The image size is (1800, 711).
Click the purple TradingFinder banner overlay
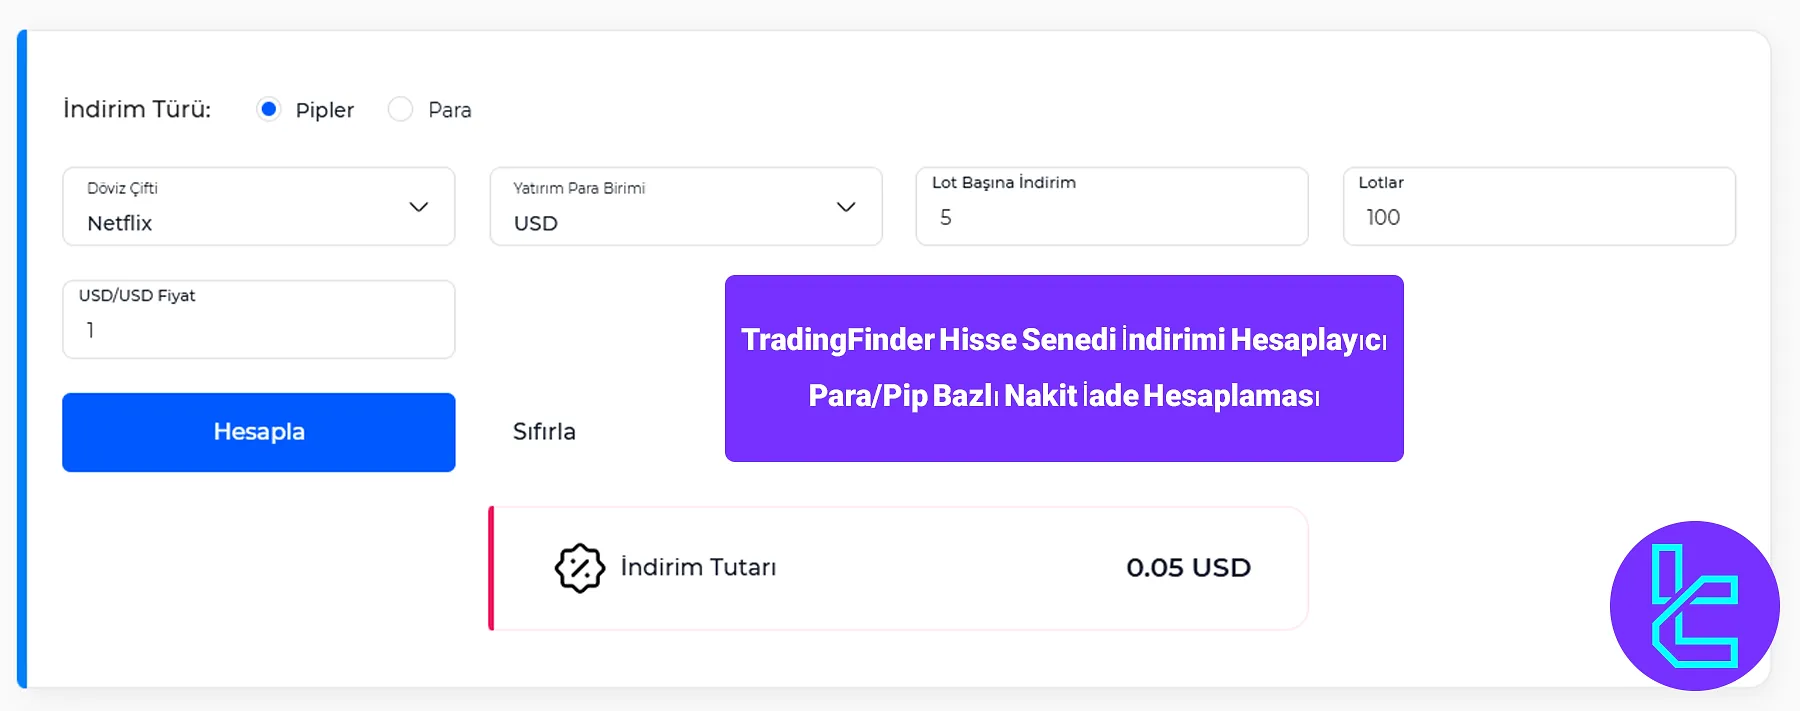(x=1064, y=368)
